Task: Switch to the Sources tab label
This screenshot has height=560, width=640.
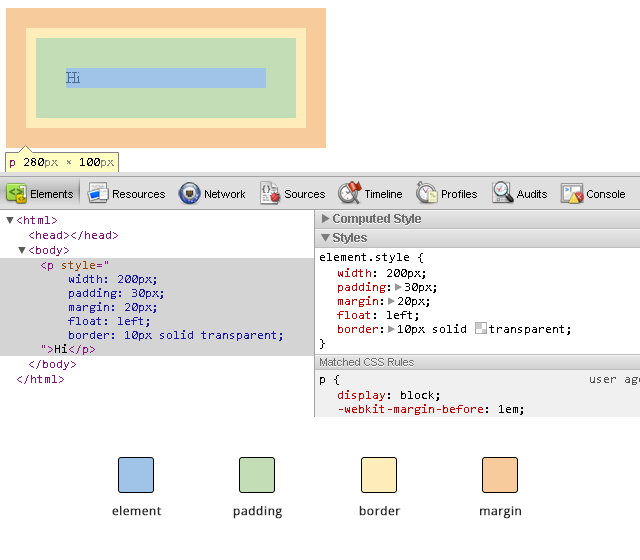Action: [x=305, y=194]
